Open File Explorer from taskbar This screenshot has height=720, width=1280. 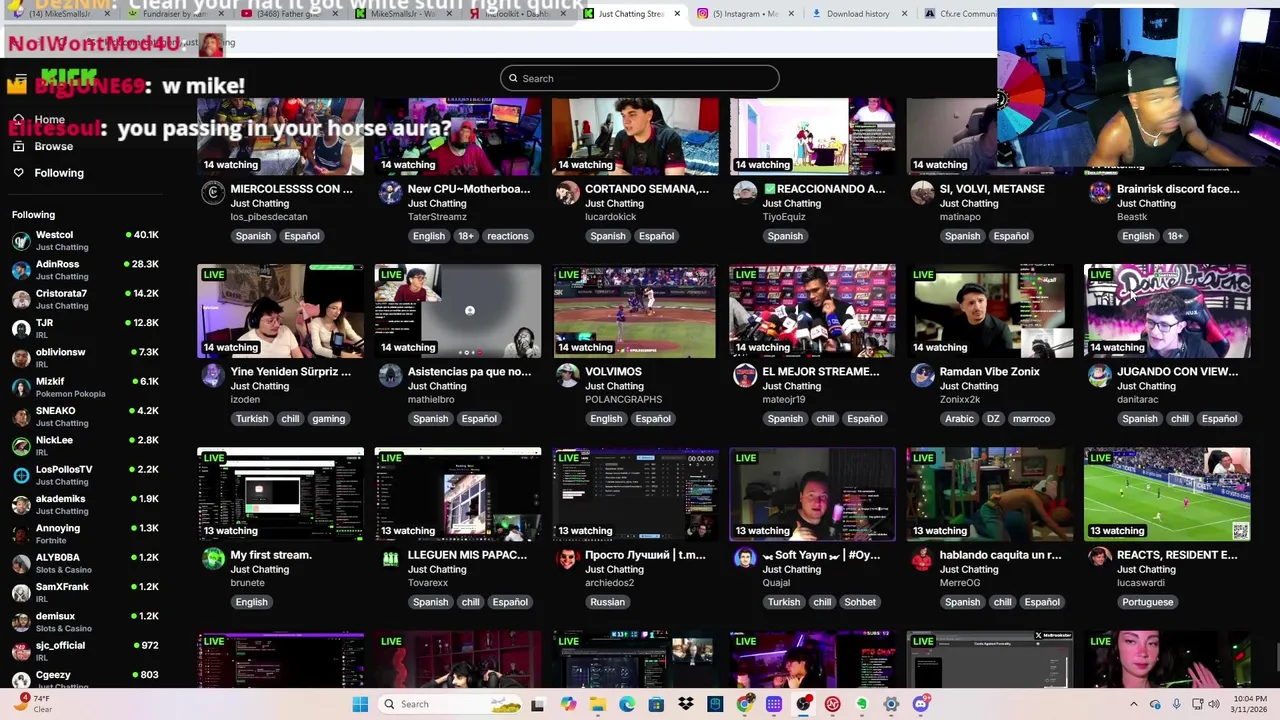[598, 704]
